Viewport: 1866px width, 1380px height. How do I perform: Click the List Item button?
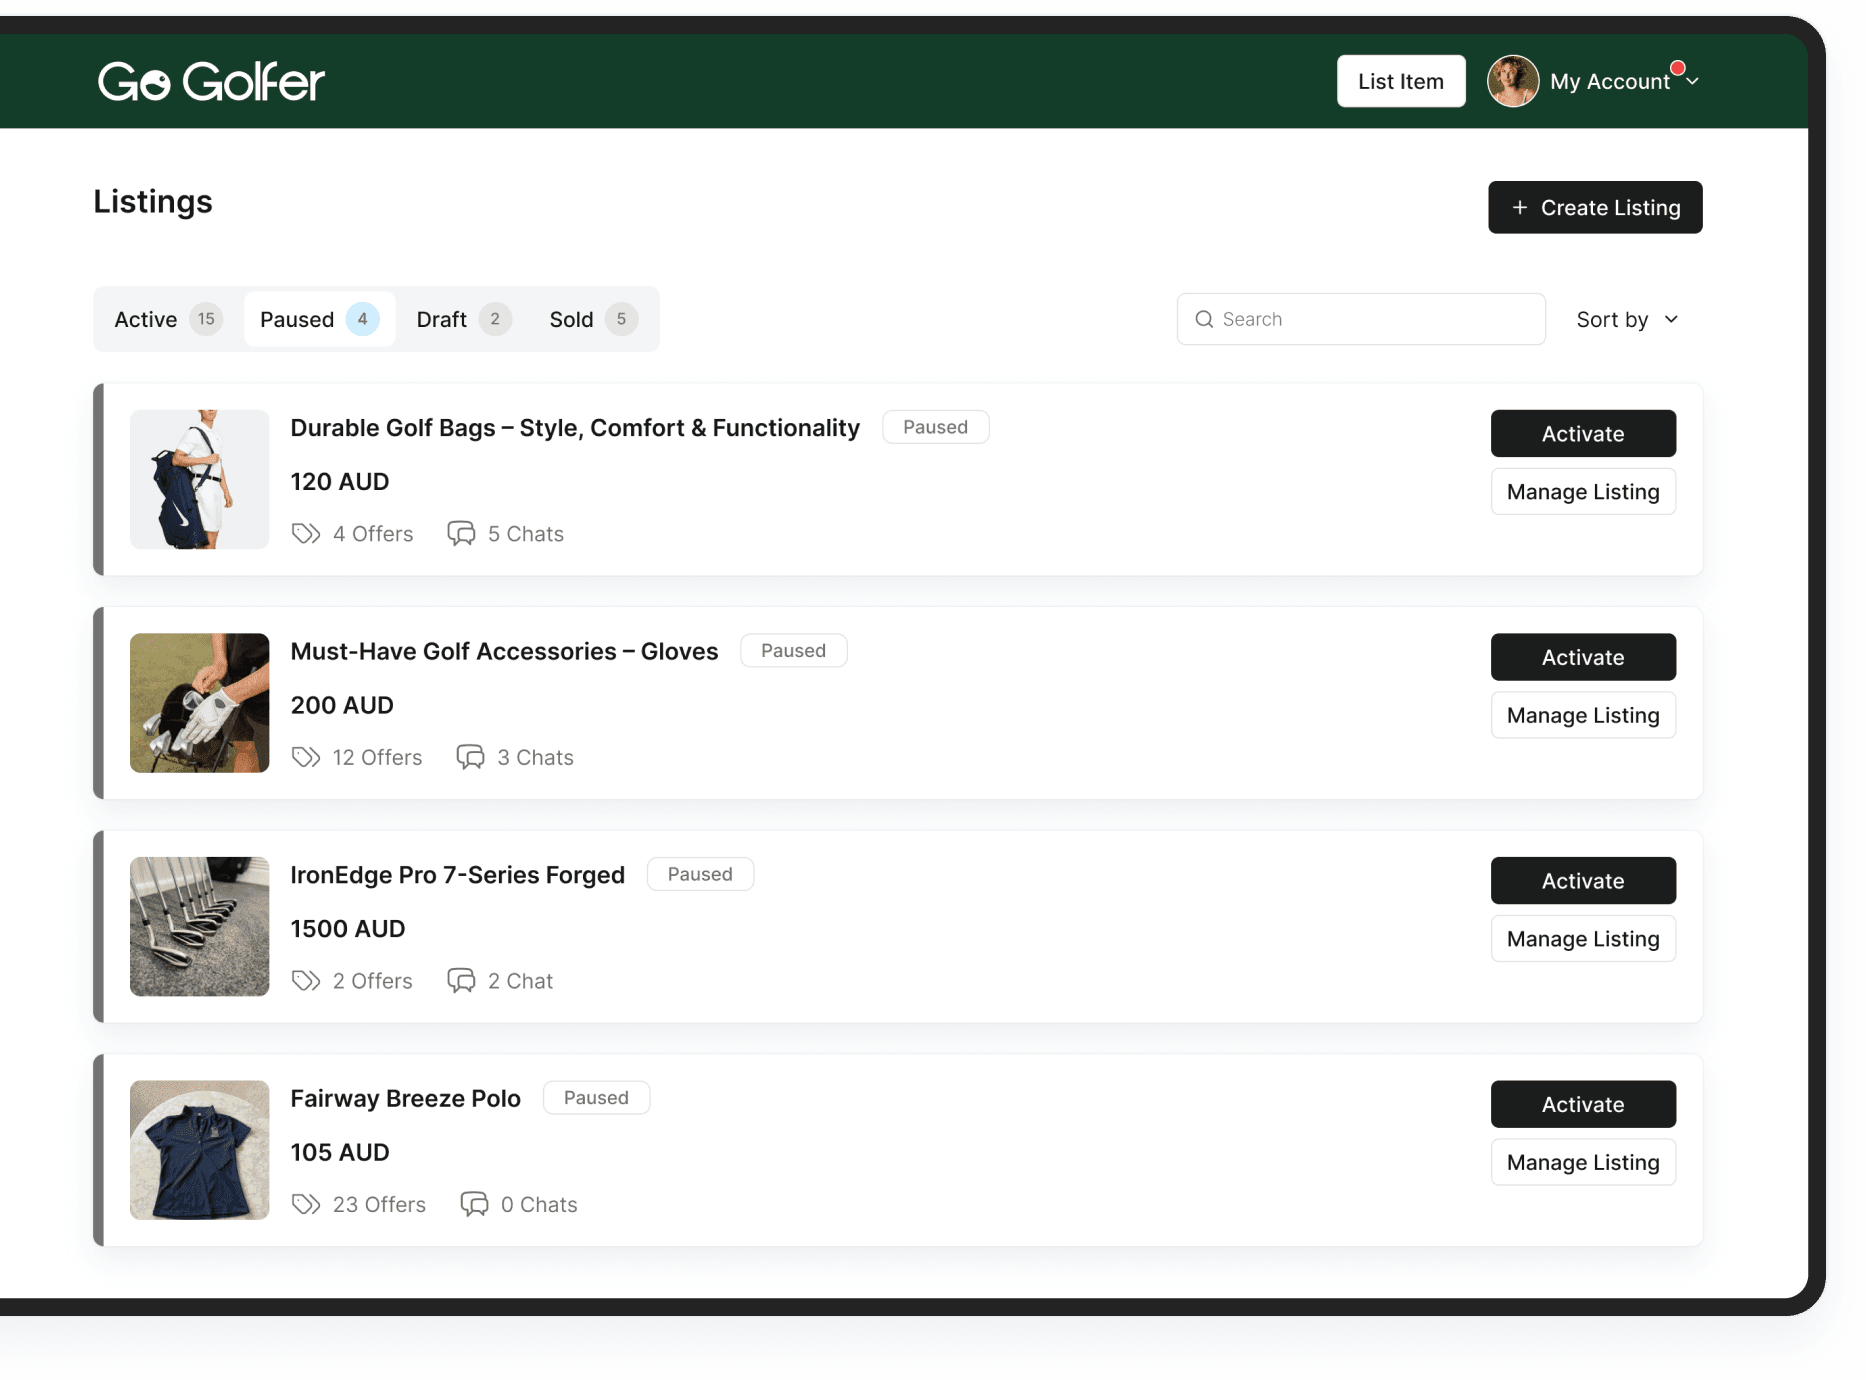tap(1400, 81)
